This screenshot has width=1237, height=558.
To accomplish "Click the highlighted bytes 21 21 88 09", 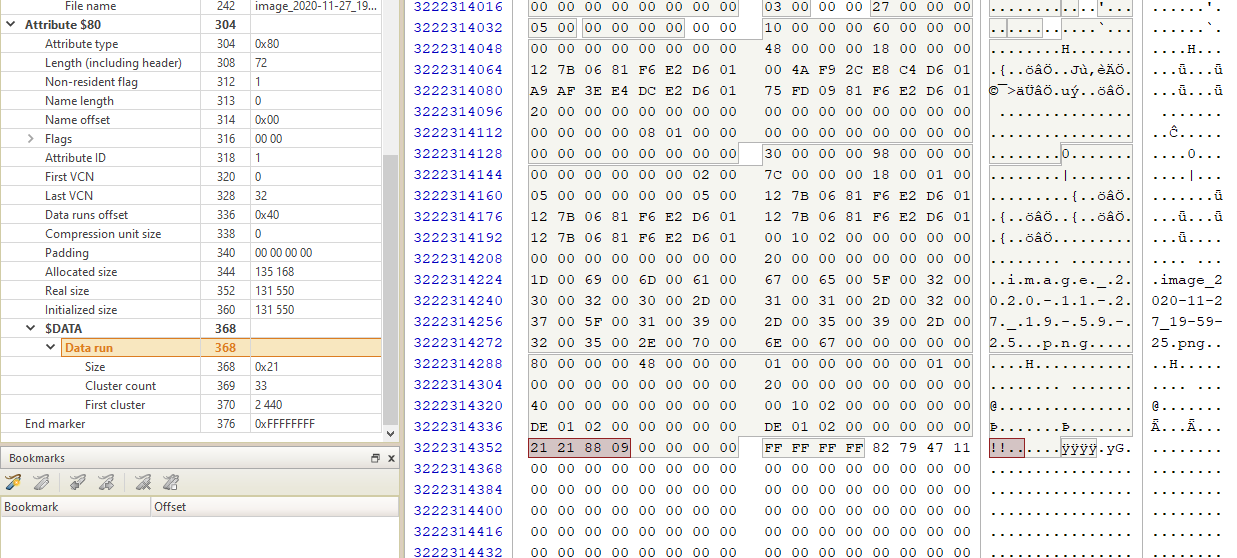I will click(580, 447).
